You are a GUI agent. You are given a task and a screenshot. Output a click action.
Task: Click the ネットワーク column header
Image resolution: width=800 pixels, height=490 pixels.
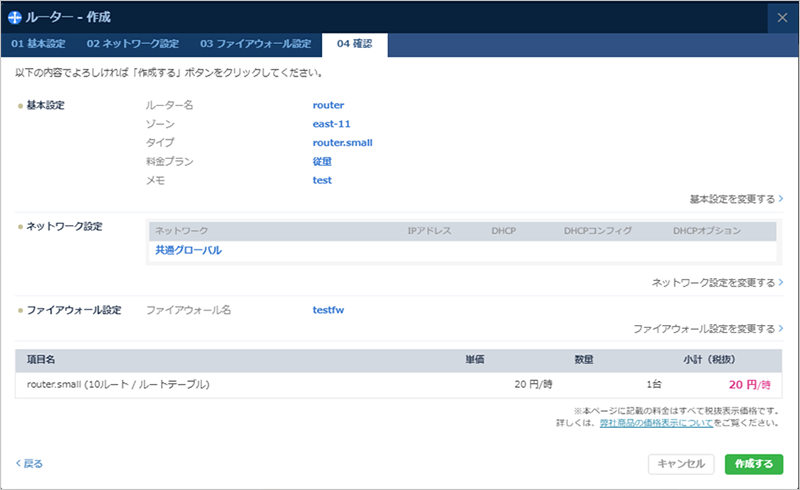pos(182,231)
